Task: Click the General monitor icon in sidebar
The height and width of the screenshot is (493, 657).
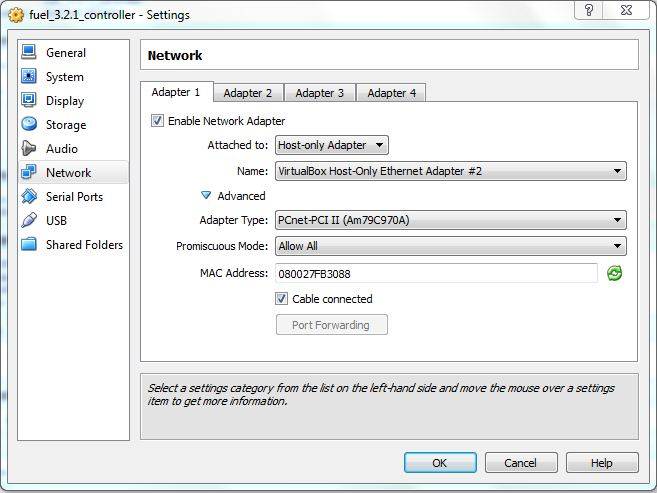Action: [29, 52]
